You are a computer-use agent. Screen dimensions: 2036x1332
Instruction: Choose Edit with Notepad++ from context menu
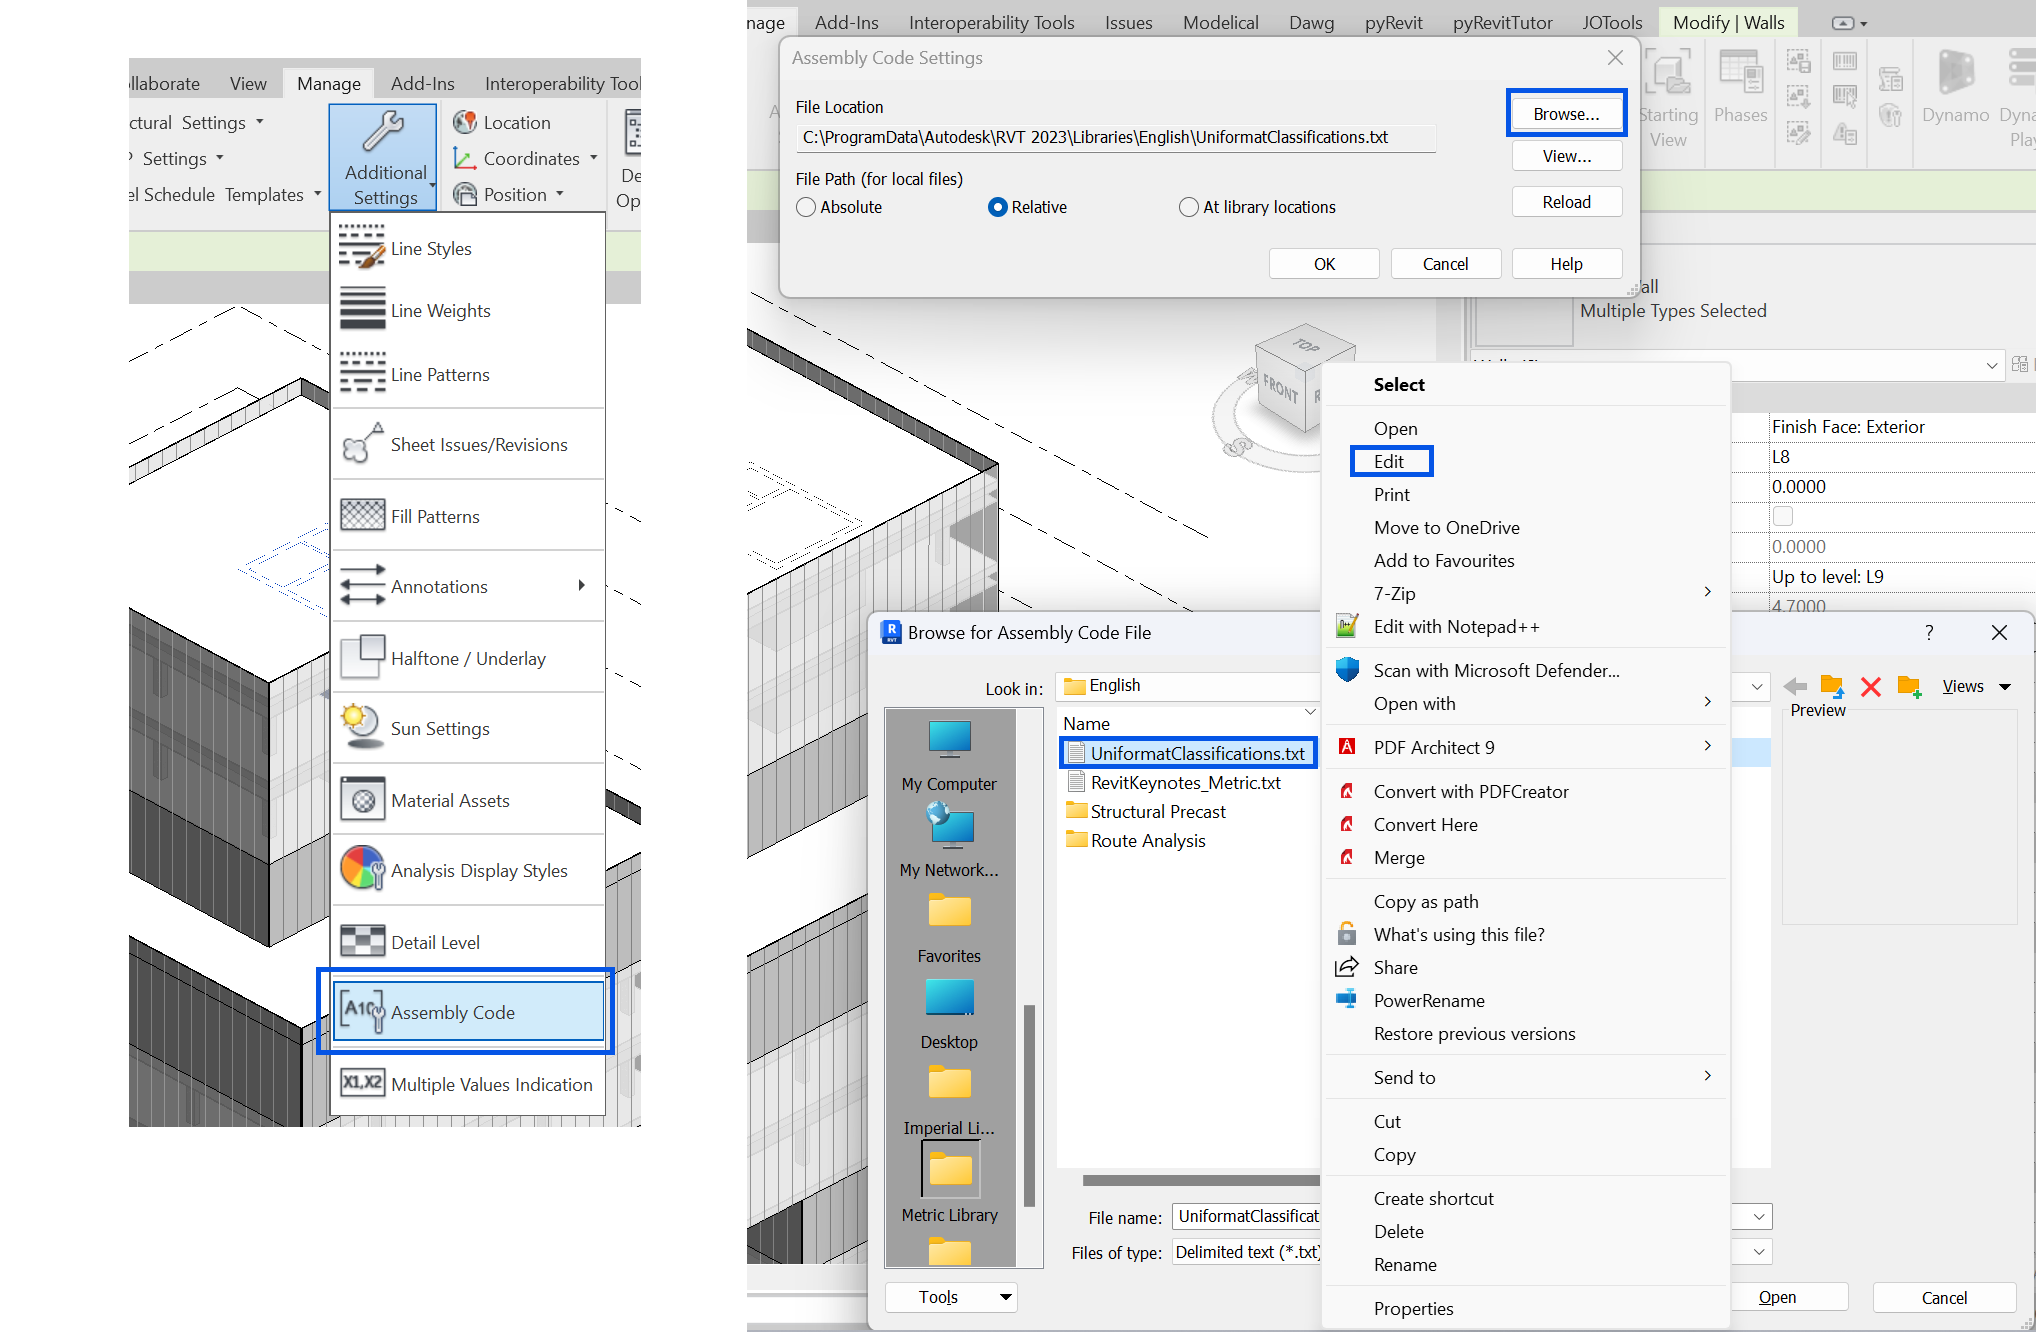[x=1456, y=627]
